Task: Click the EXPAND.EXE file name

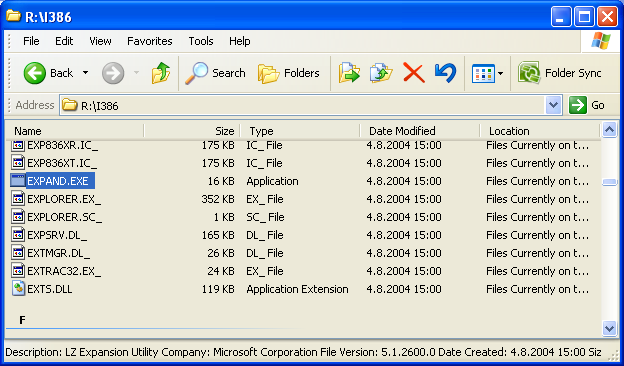Action: [x=58, y=181]
